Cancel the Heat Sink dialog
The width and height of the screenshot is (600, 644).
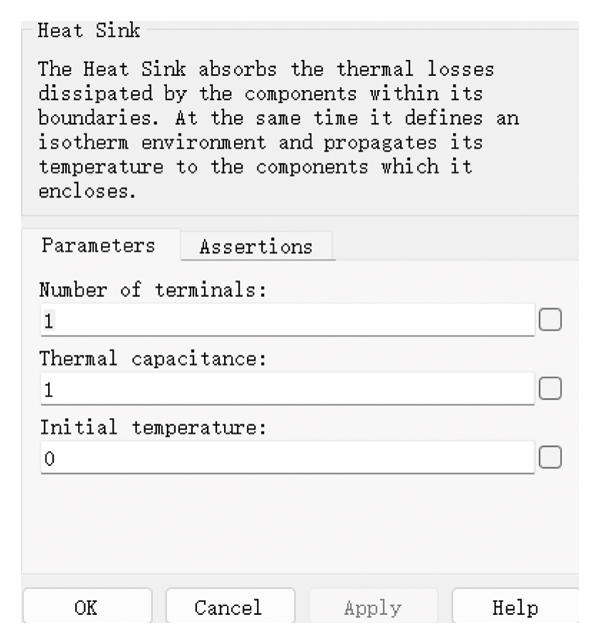click(x=229, y=607)
